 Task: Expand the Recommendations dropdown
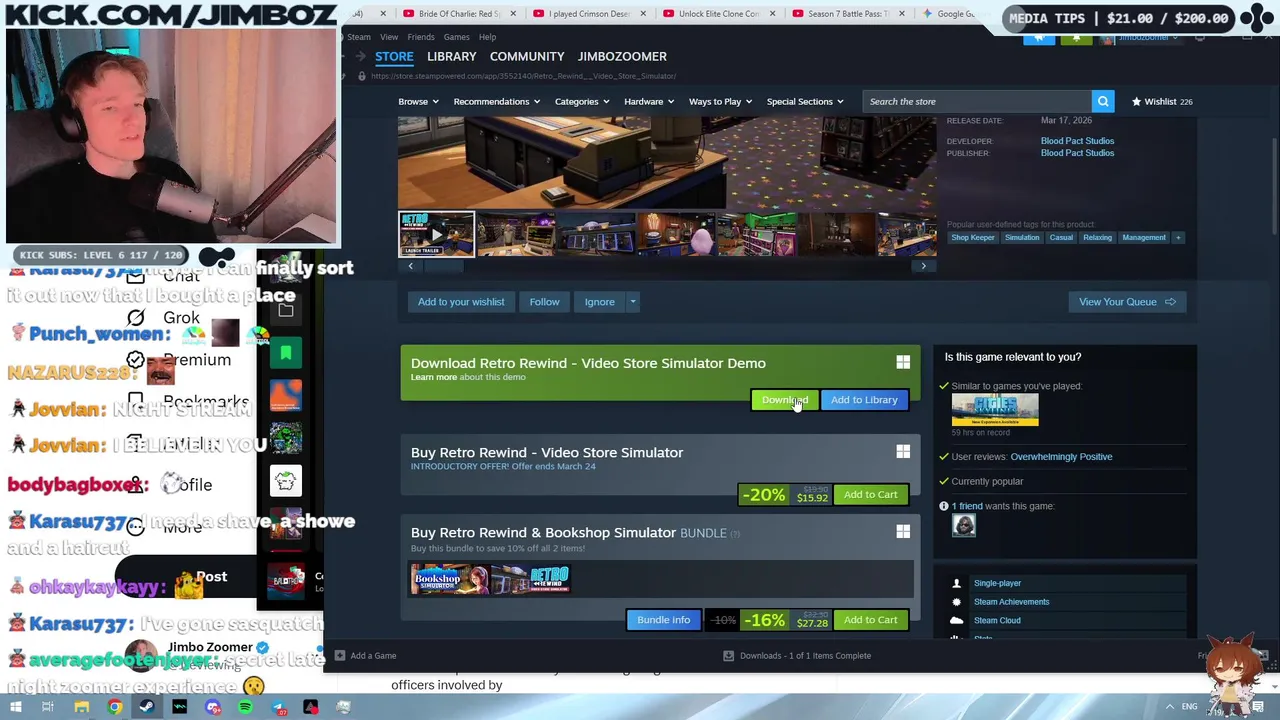pos(496,101)
